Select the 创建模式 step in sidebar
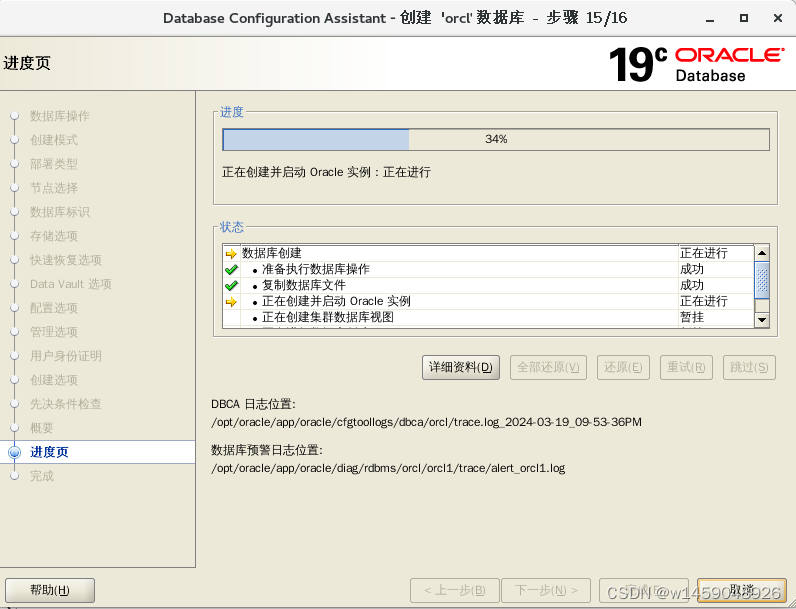This screenshot has height=609, width=796. pos(54,140)
